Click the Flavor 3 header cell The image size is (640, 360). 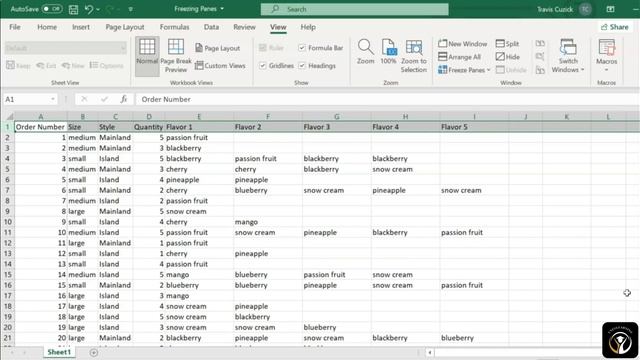(x=337, y=127)
